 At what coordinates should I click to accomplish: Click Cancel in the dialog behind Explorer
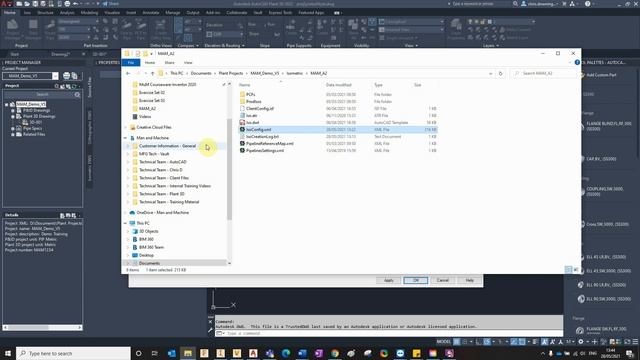pyautogui.click(x=442, y=280)
